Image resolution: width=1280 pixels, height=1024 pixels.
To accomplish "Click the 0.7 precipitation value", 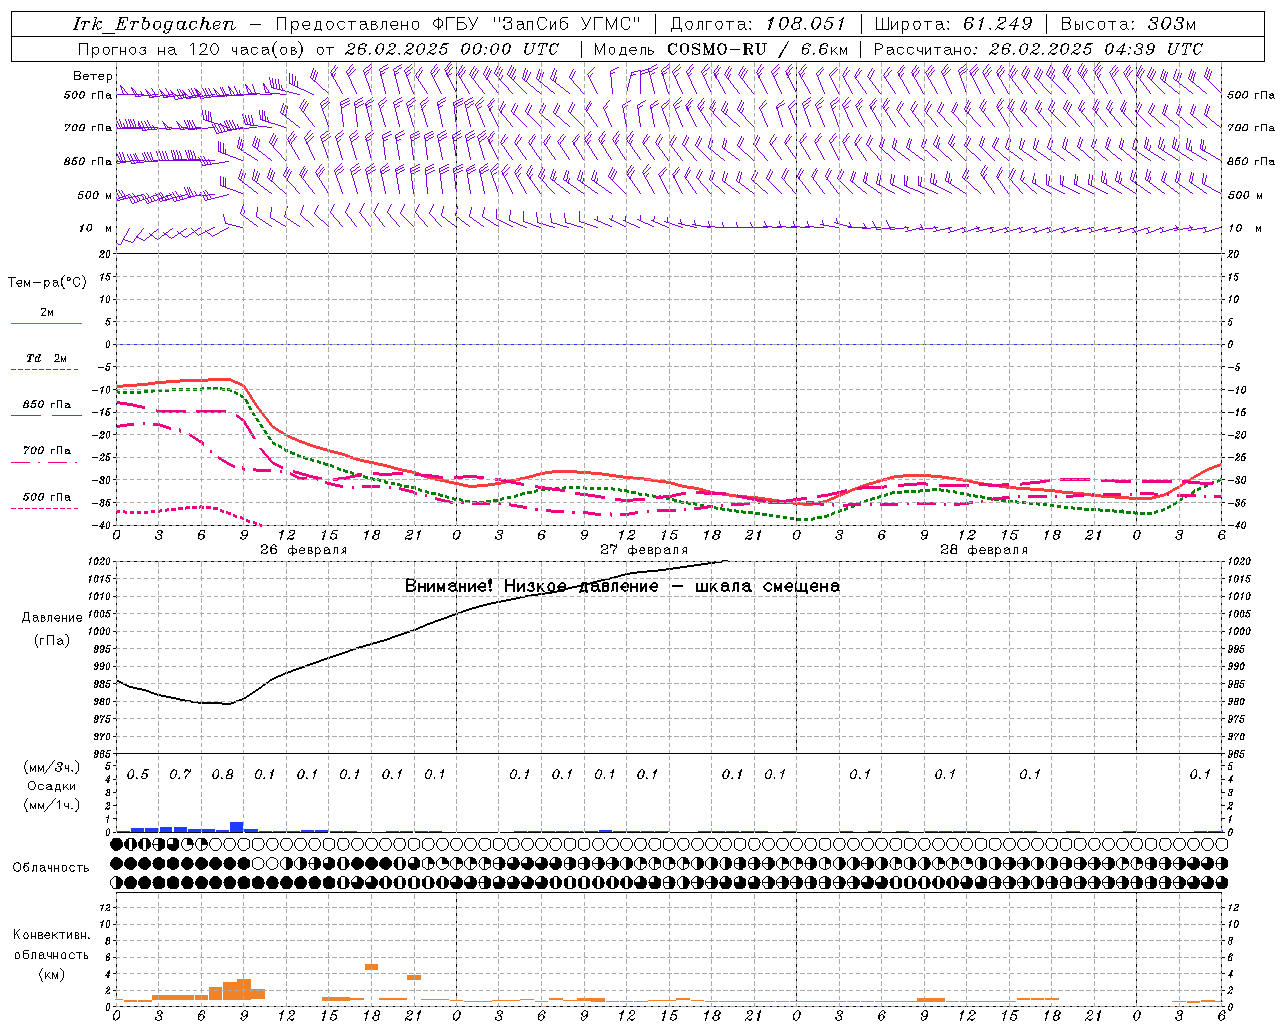I will tap(180, 774).
